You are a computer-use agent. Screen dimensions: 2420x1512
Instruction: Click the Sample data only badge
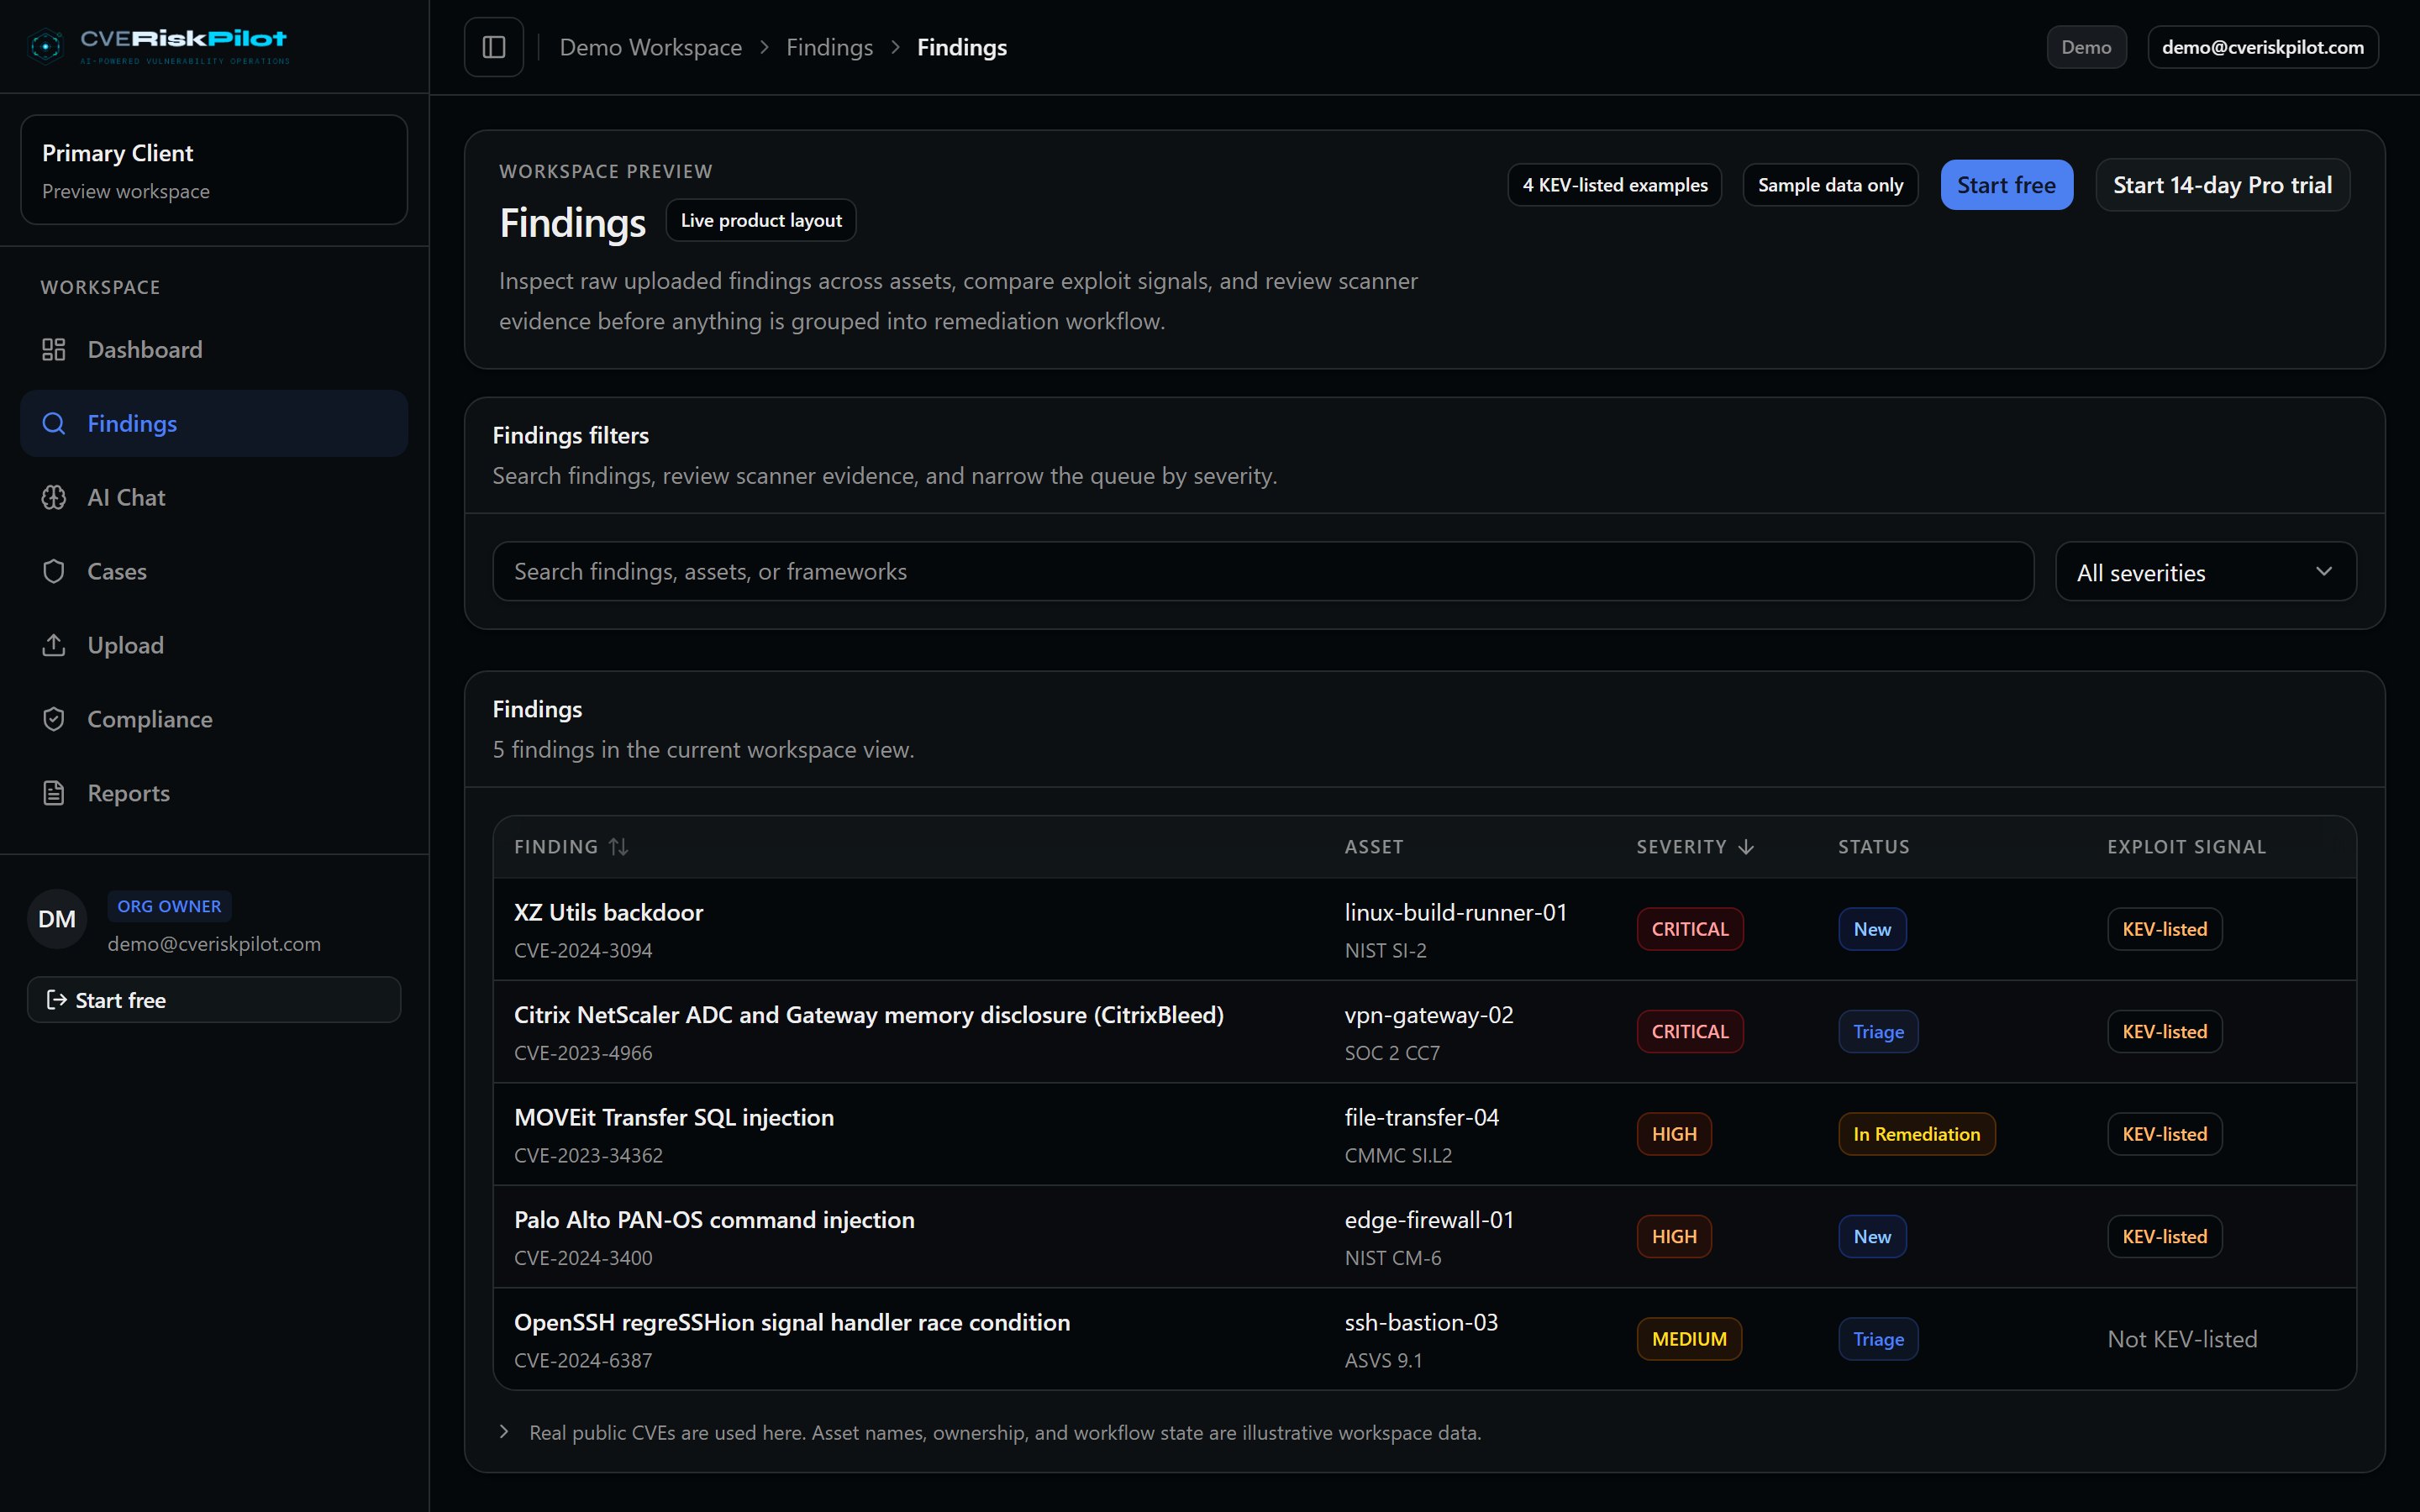pos(1830,185)
